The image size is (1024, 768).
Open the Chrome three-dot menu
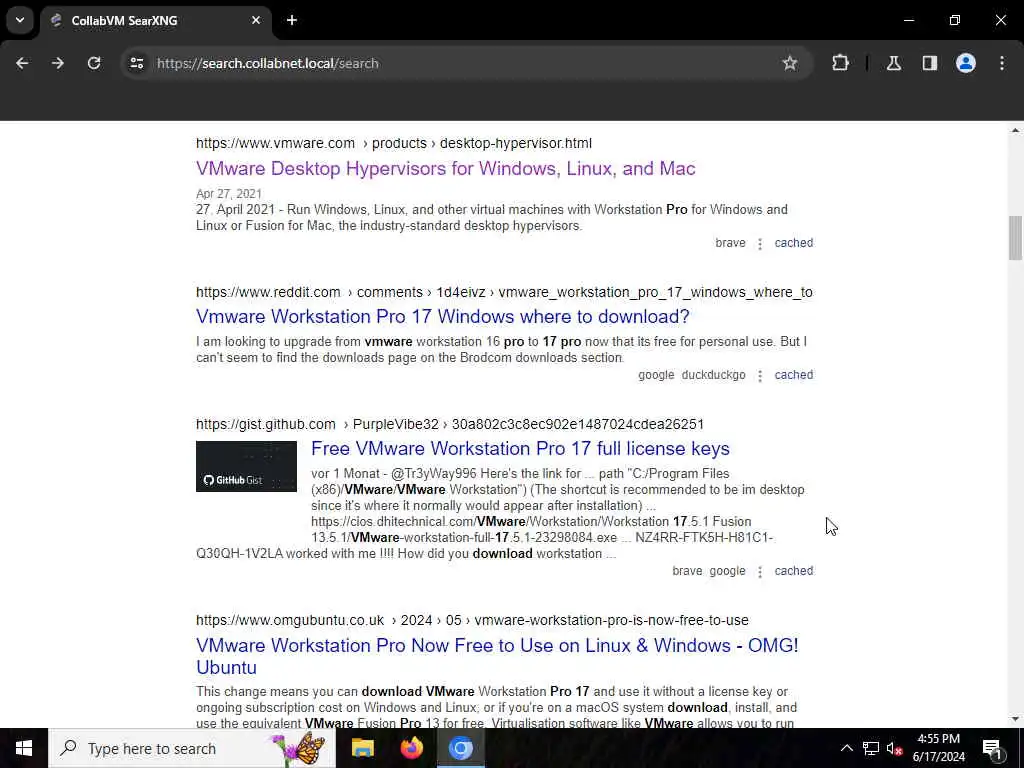pos(1002,63)
